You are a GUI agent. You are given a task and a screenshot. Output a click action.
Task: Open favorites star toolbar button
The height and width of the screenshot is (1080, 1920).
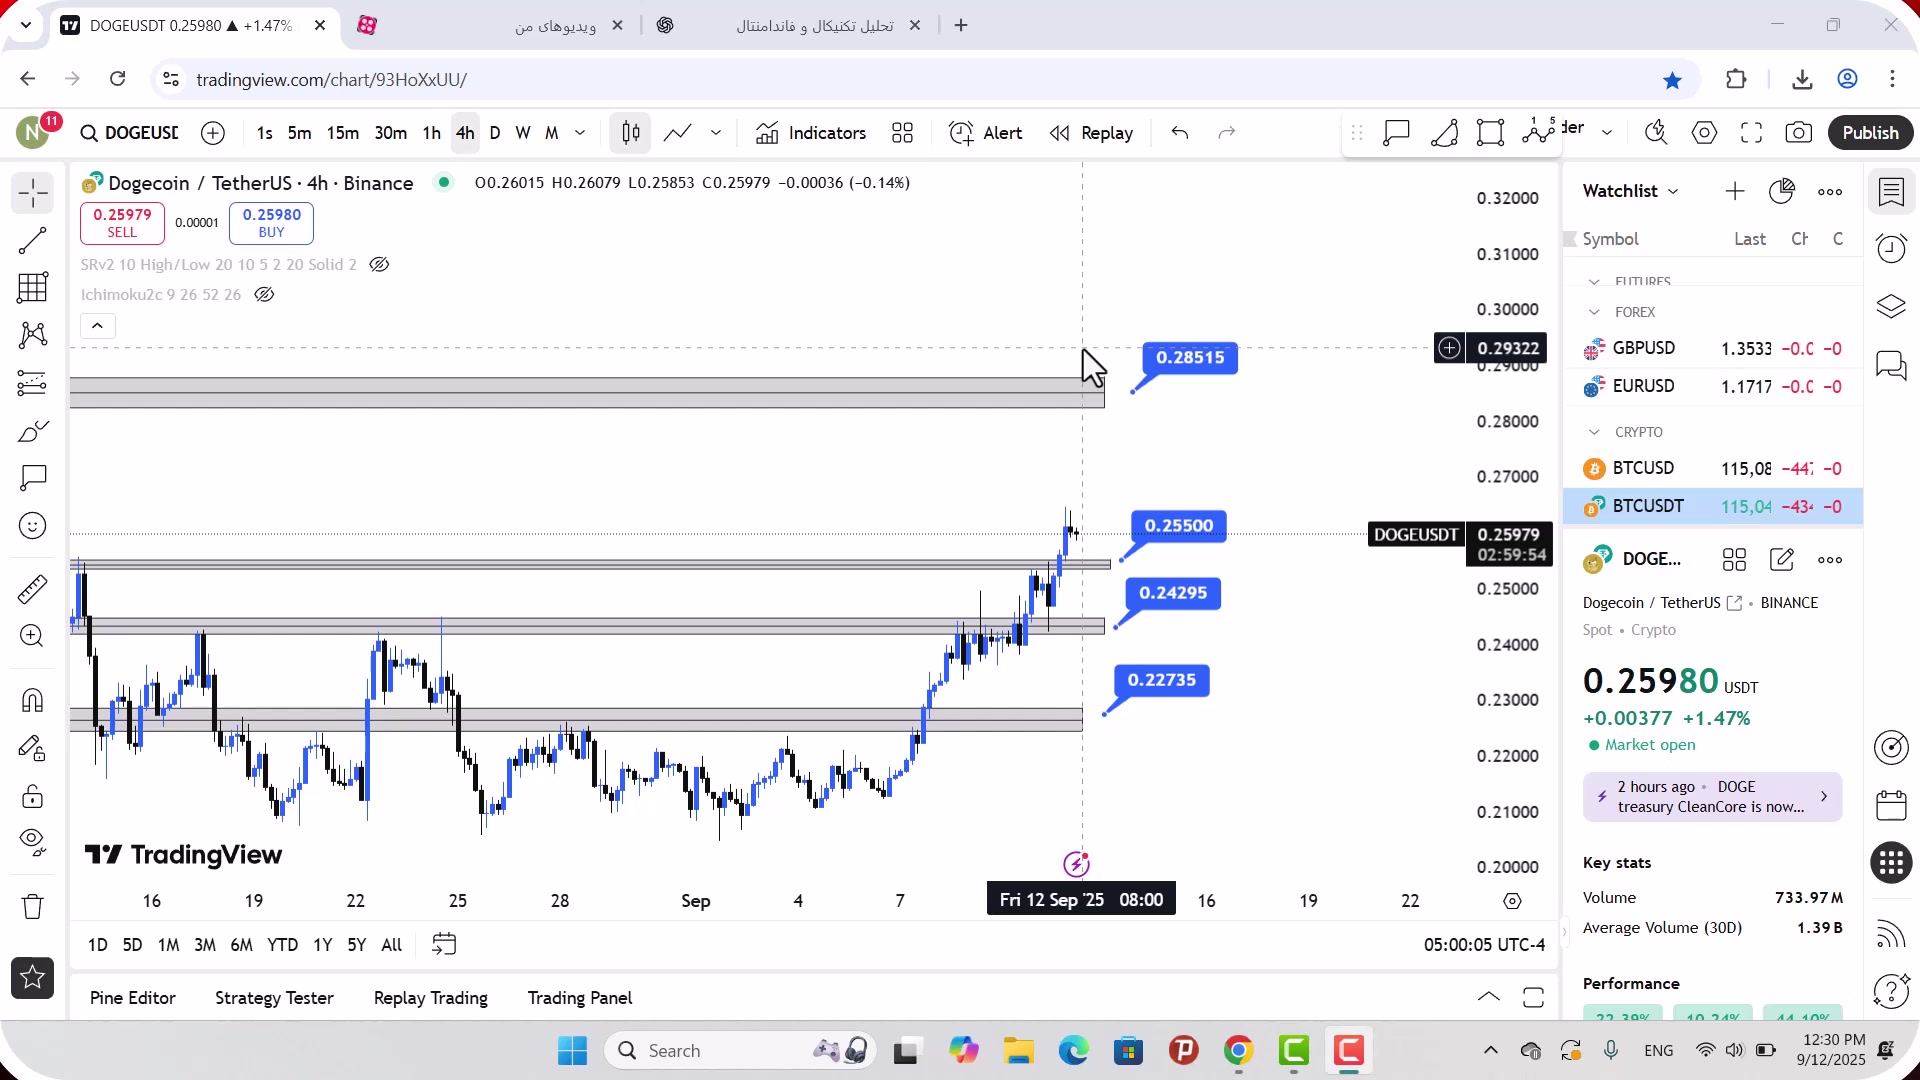point(33,978)
